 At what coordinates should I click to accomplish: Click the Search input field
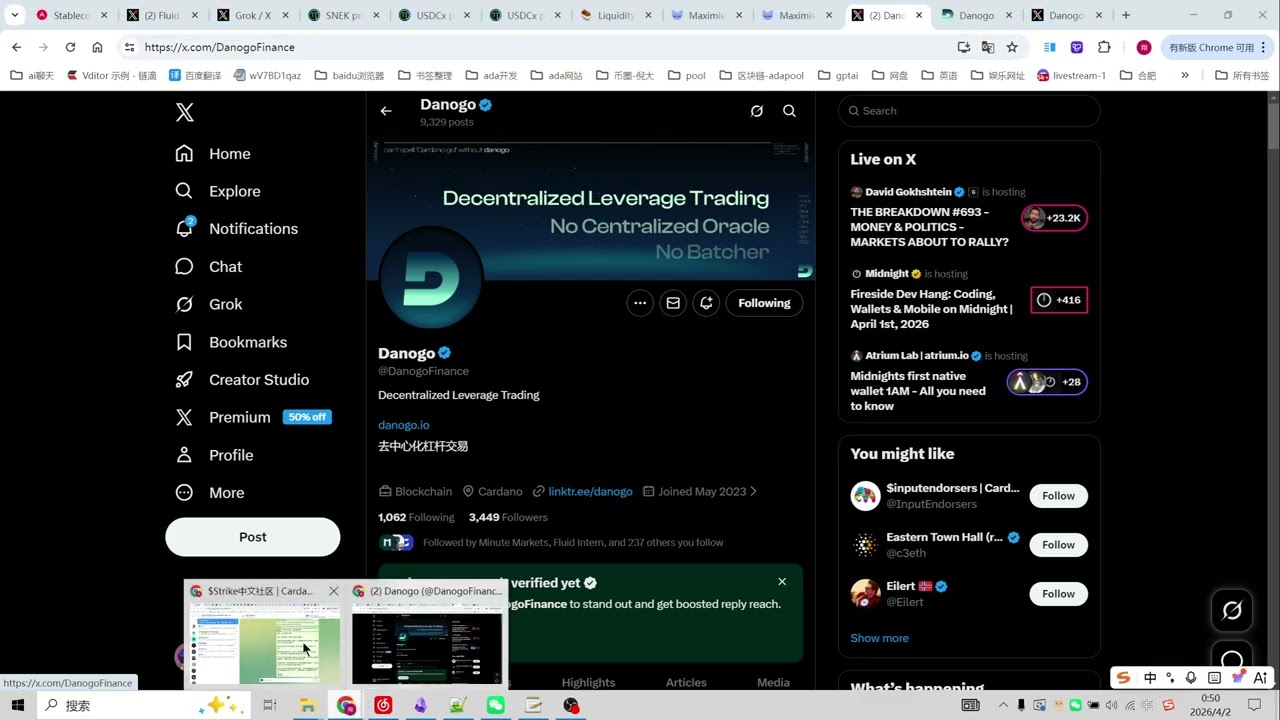pos(969,111)
